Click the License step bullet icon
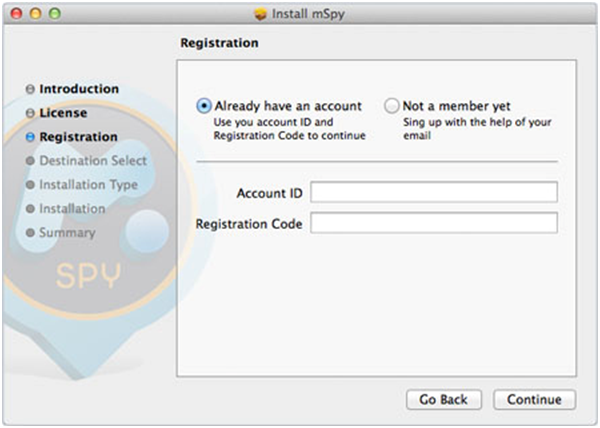Image resolution: width=600 pixels, height=428 pixels. pos(30,113)
